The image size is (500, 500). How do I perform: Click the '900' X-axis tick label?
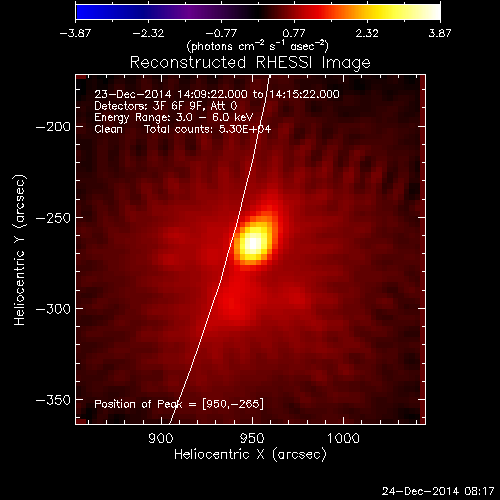click(x=161, y=438)
